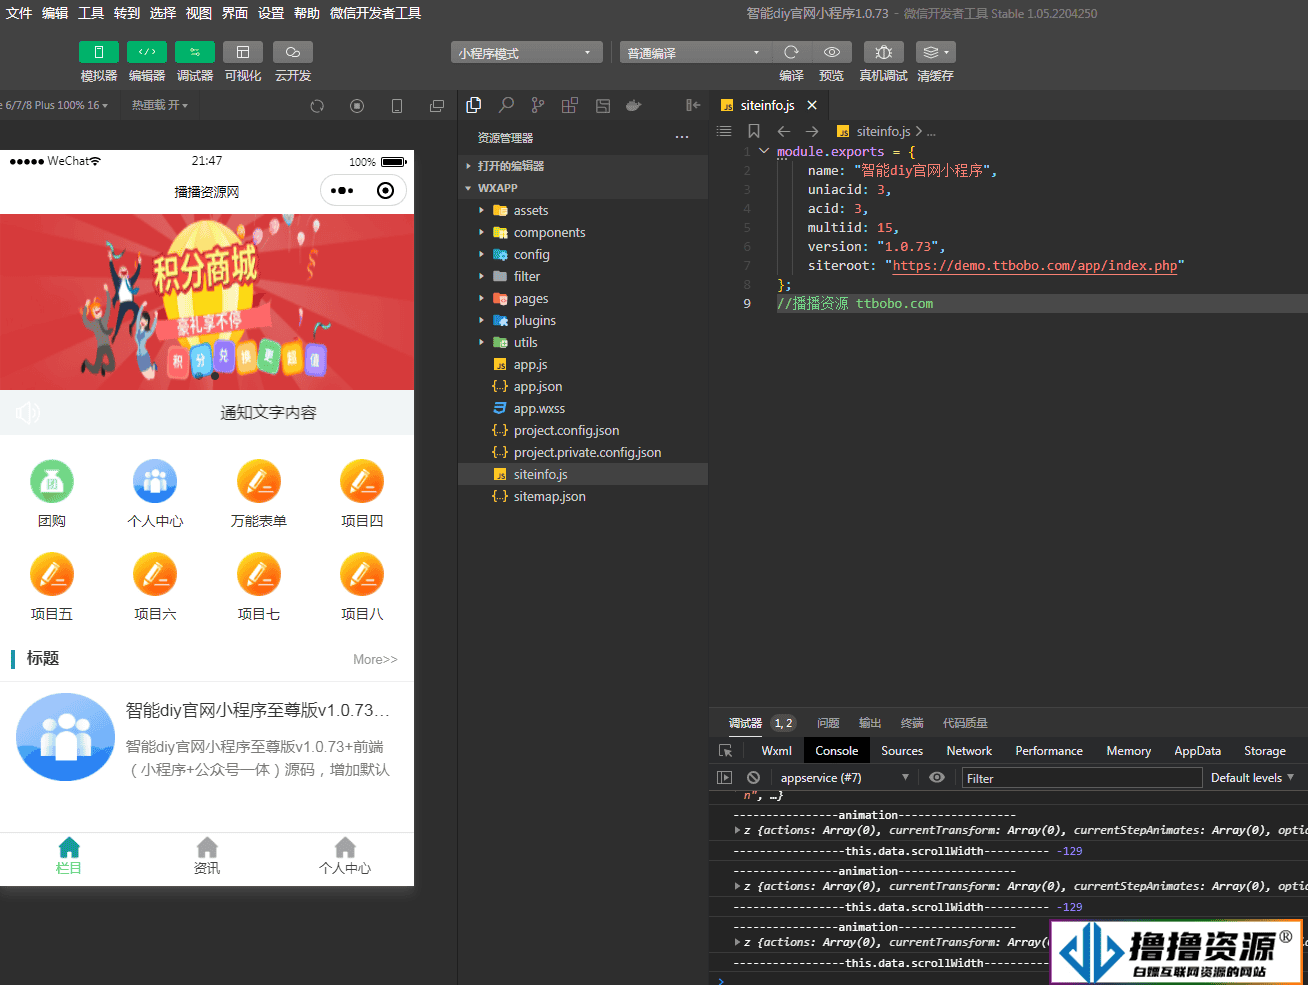Open the sitemap.json file
This screenshot has width=1308, height=985.
point(583,496)
